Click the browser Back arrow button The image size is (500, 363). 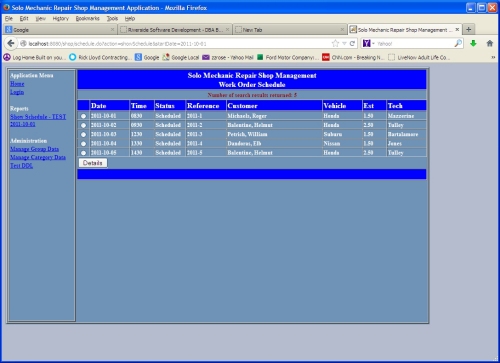[11, 43]
